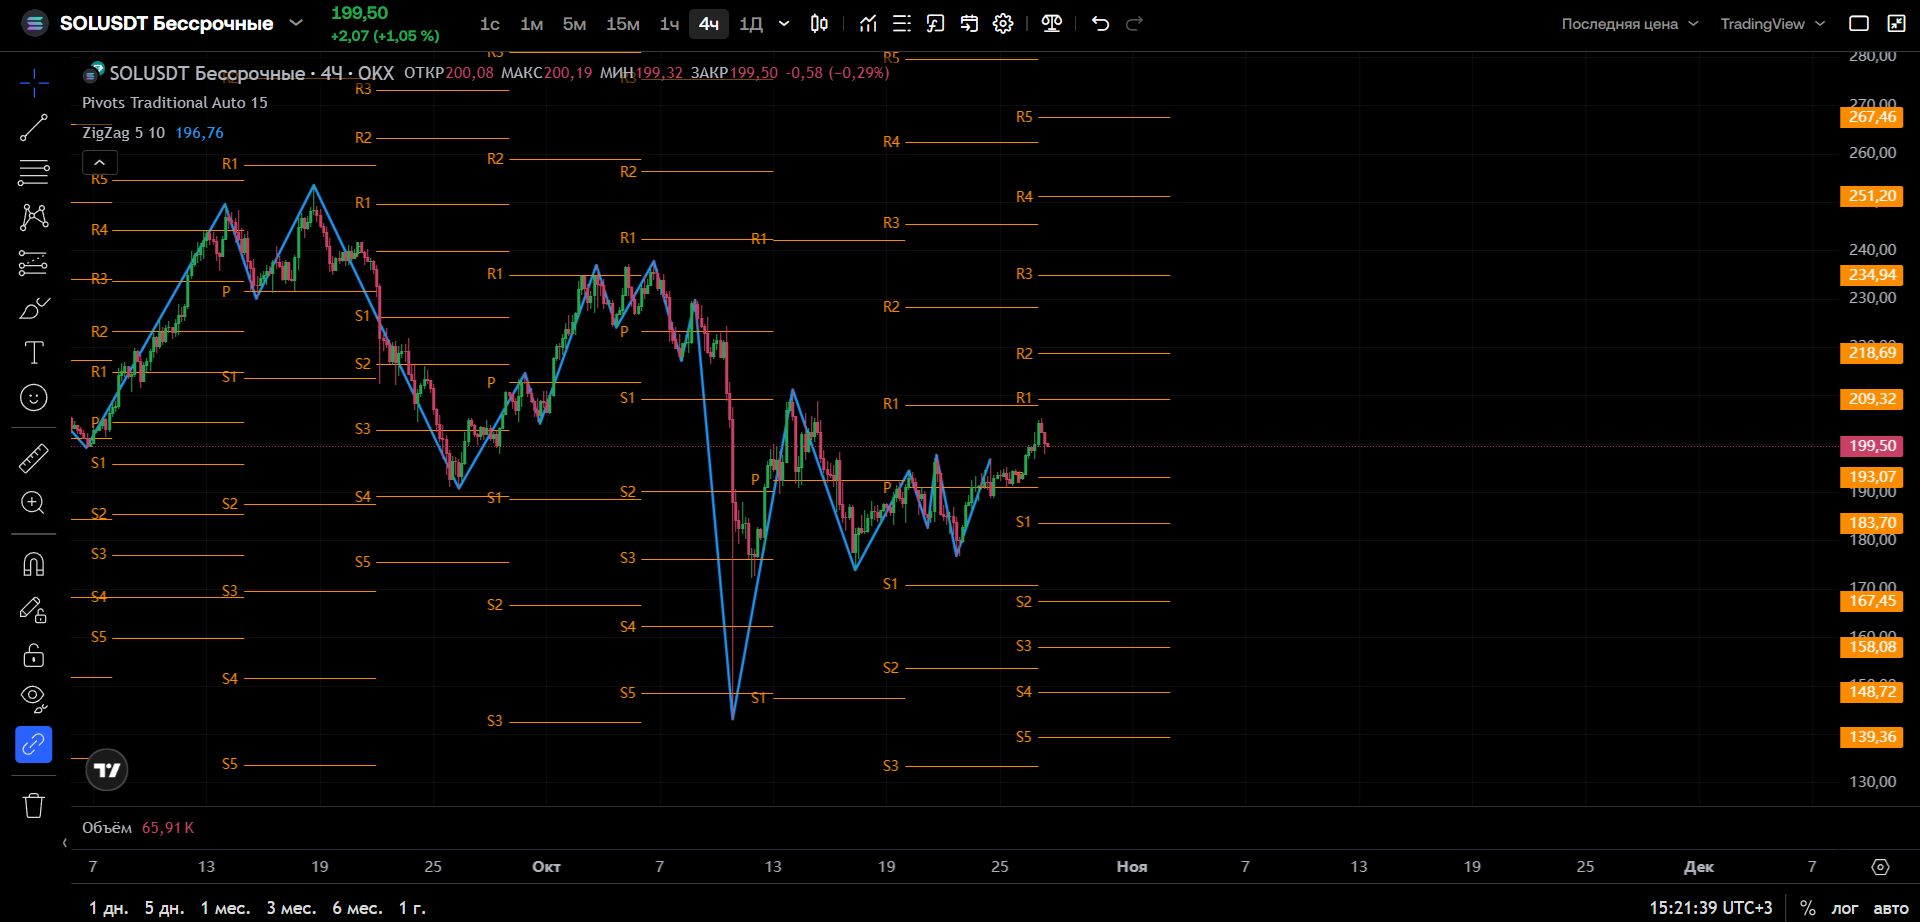Open the hamburger menu beside SOLUSDT

tap(35, 24)
